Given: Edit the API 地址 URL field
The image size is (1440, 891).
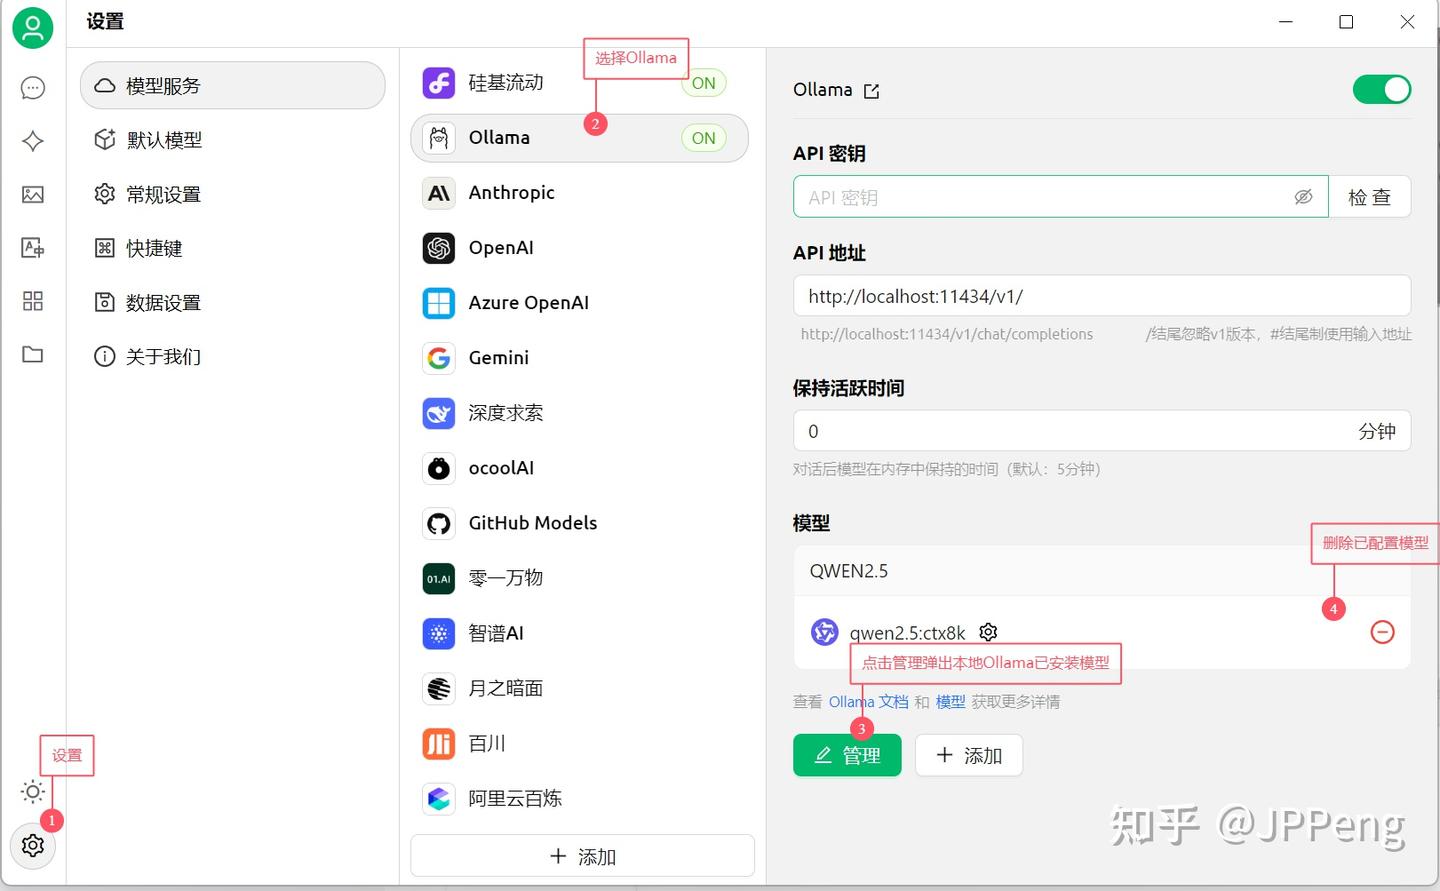Looking at the screenshot, I should [1102, 296].
